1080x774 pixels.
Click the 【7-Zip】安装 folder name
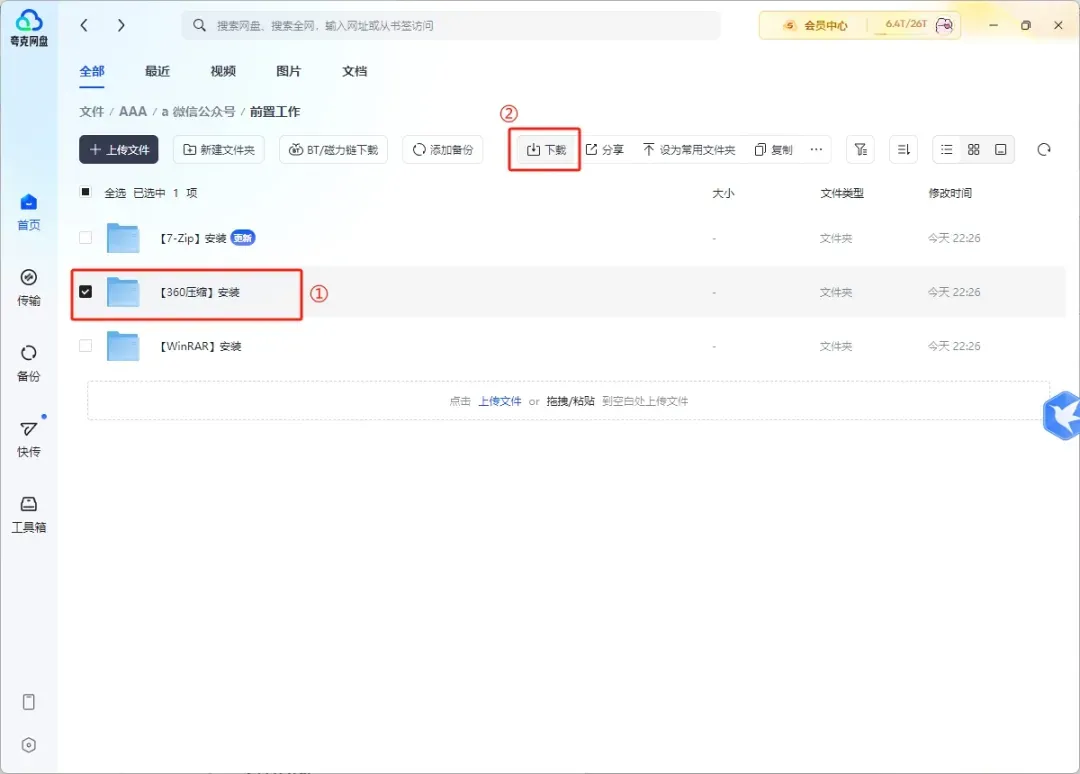click(192, 238)
